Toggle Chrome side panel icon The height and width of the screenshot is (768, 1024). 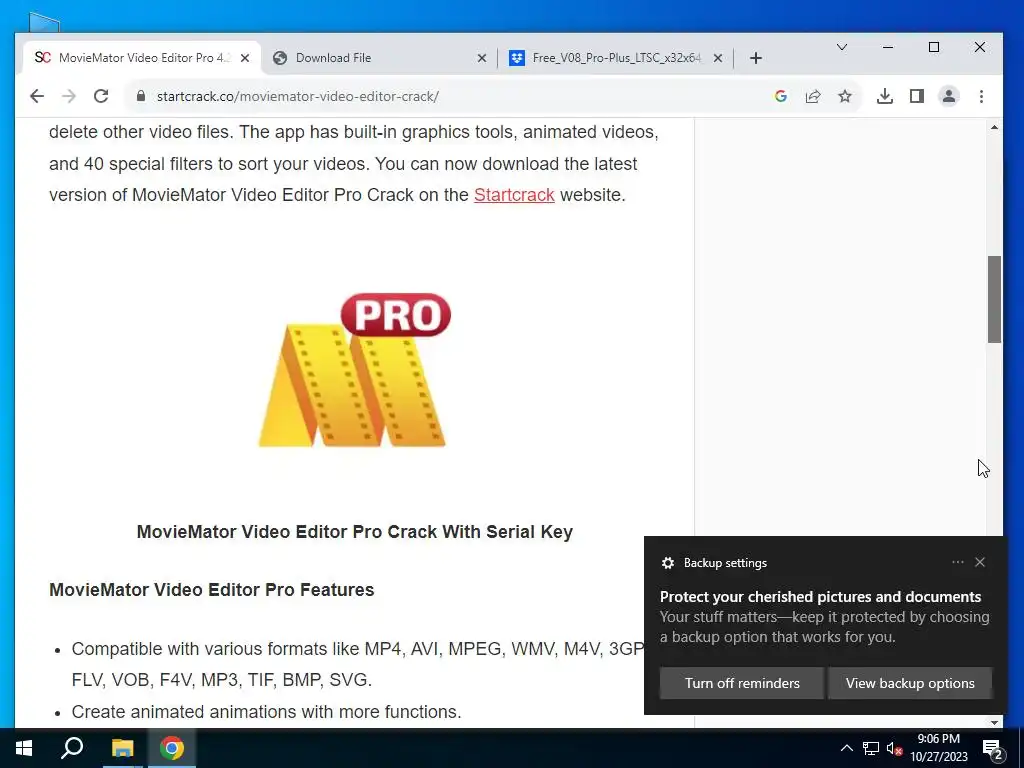[x=917, y=97]
